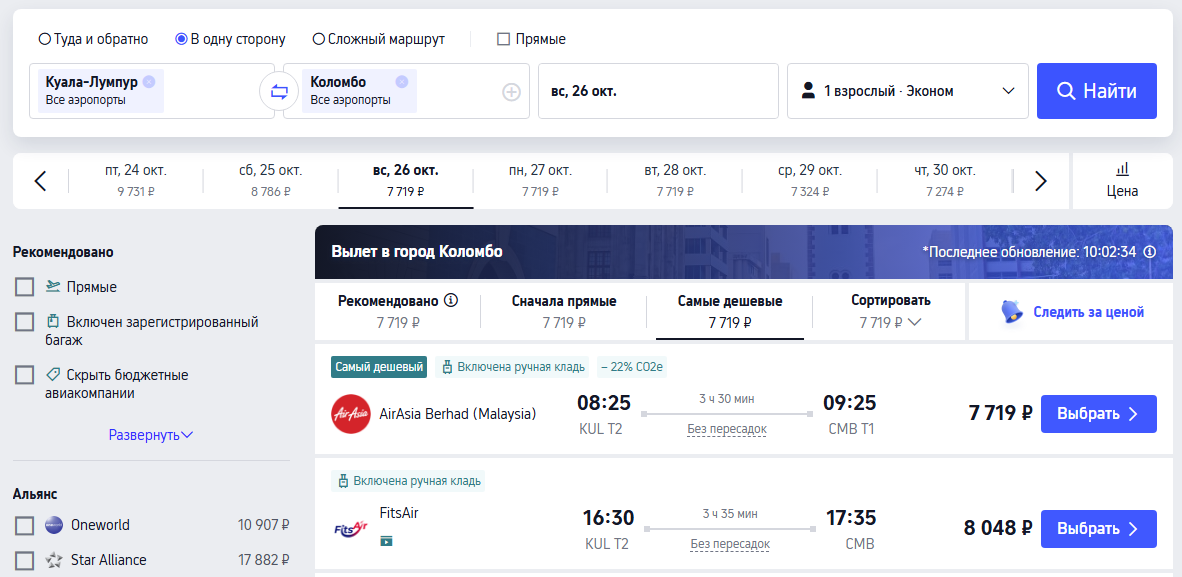Open the Цена price chart icon
Image resolution: width=1182 pixels, height=577 pixels.
click(1122, 180)
